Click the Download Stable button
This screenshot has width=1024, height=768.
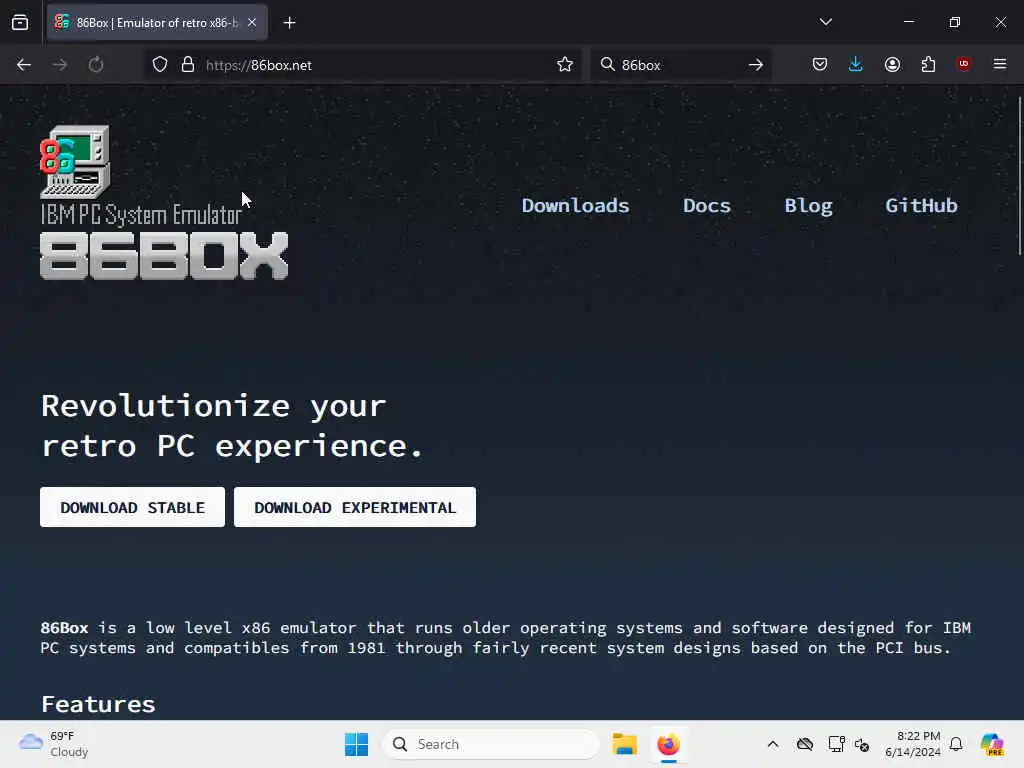click(133, 507)
